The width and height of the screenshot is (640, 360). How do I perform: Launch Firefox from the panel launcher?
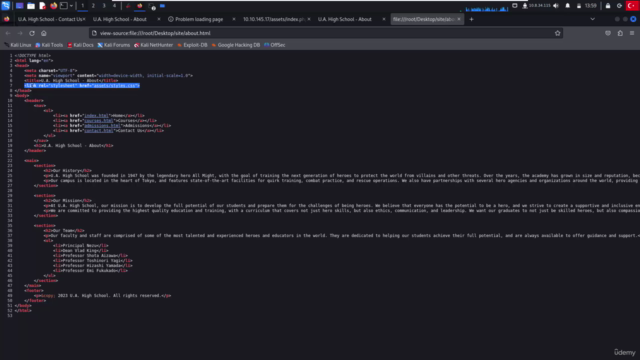(x=53, y=6)
